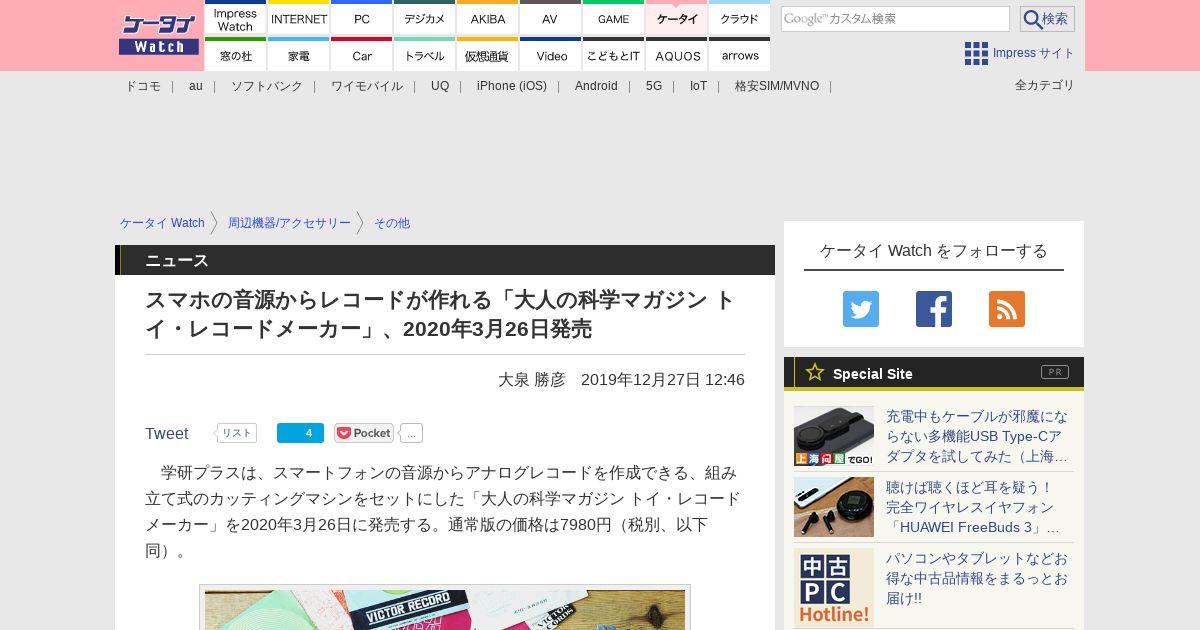Focus the Google カスタム検索 input field
The width and height of the screenshot is (1200, 630).
[895, 19]
